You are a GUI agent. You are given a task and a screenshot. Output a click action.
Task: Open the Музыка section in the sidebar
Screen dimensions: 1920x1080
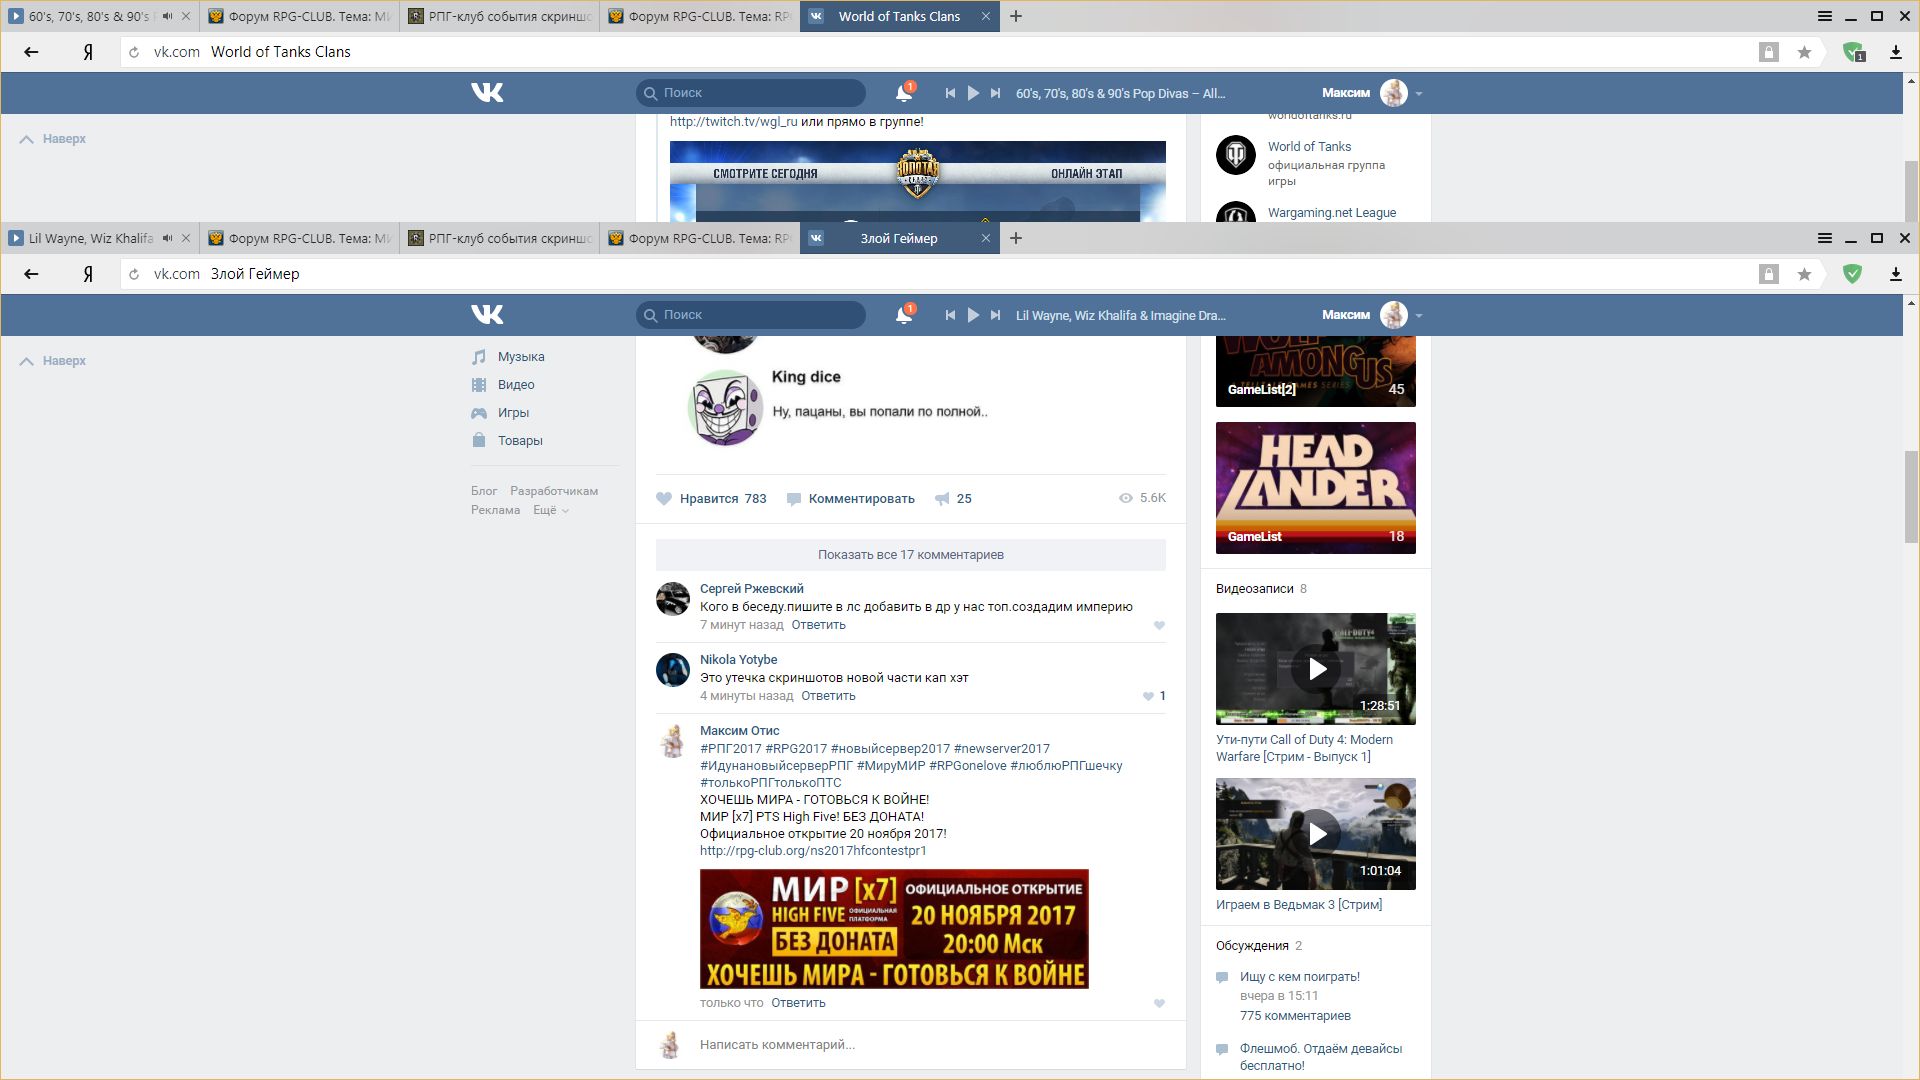[x=520, y=357]
